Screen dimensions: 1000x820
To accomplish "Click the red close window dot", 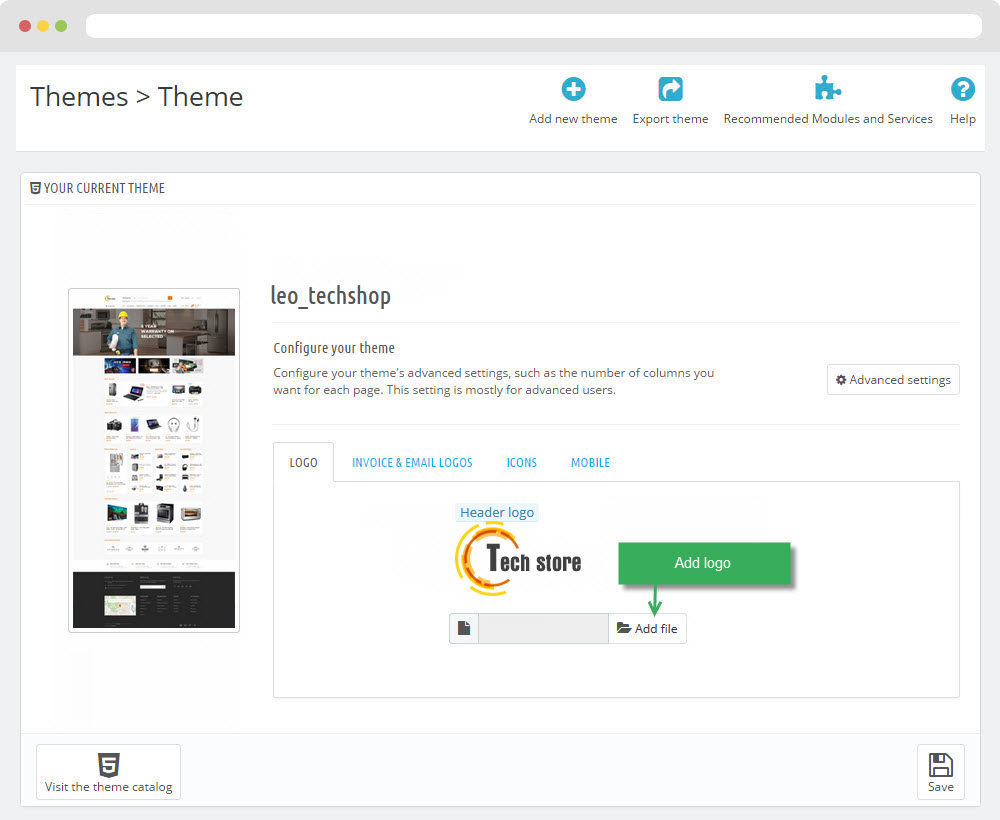I will 25,26.
